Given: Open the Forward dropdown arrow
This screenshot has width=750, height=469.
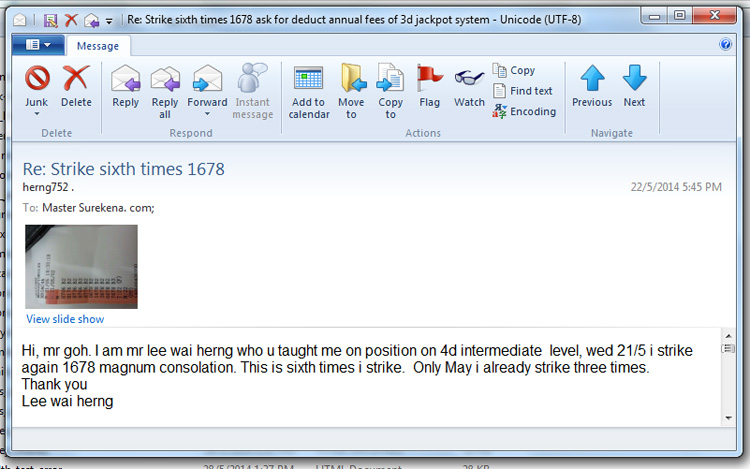Looking at the screenshot, I should click(207, 114).
